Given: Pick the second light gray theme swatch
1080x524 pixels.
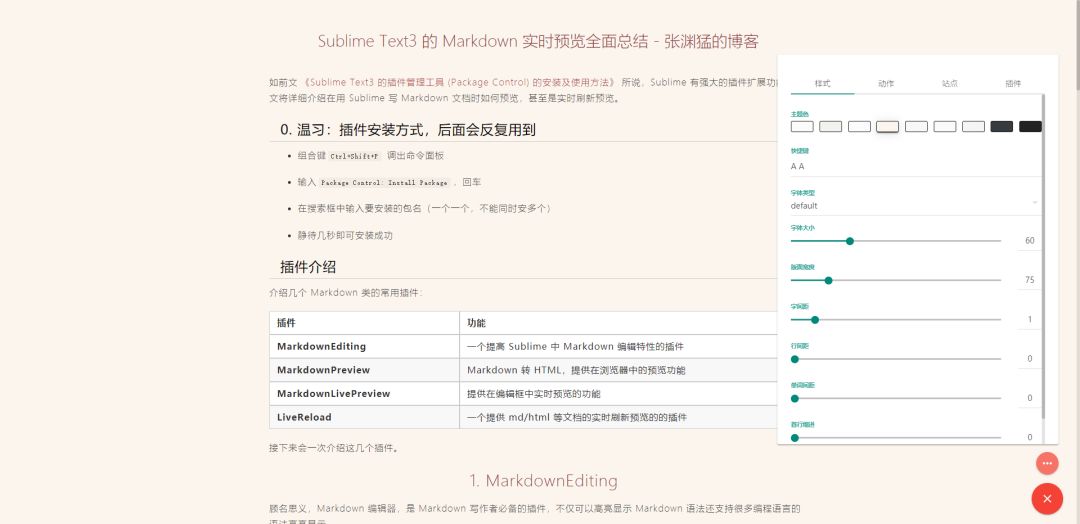Looking at the screenshot, I should (831, 127).
